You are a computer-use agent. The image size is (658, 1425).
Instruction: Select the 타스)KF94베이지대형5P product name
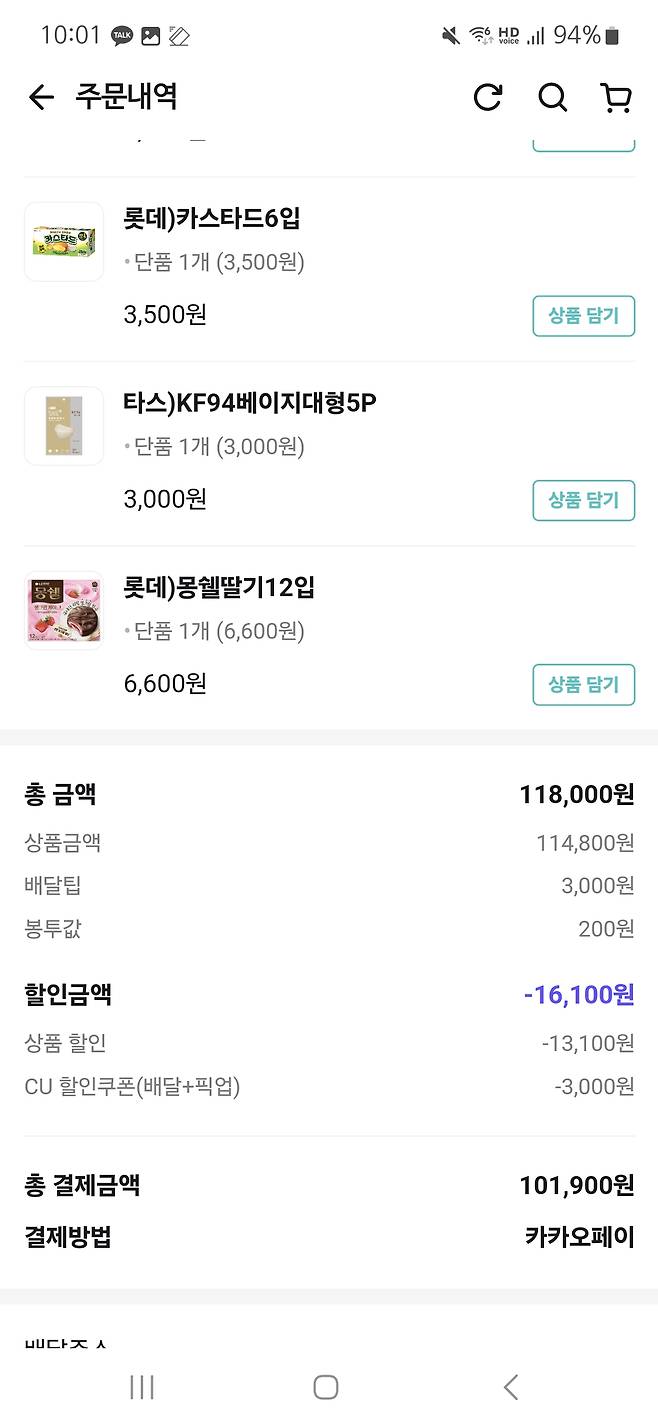pyautogui.click(x=250, y=403)
